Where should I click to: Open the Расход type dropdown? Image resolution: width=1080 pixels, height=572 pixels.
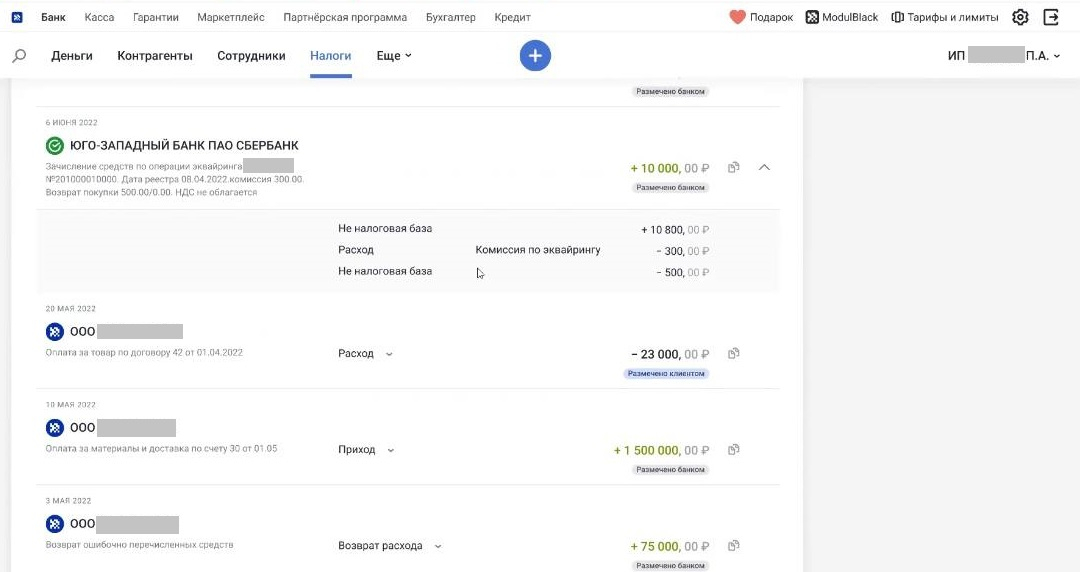click(x=365, y=354)
